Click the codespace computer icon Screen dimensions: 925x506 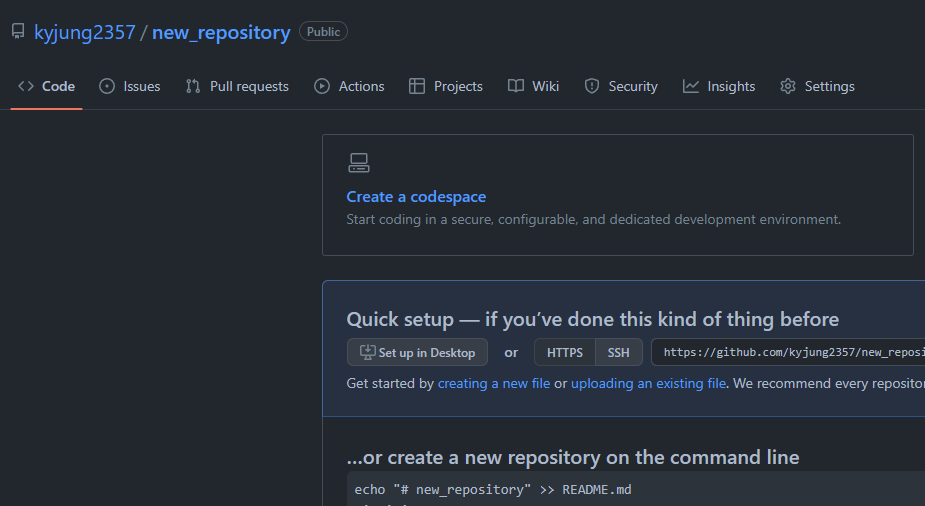(359, 163)
